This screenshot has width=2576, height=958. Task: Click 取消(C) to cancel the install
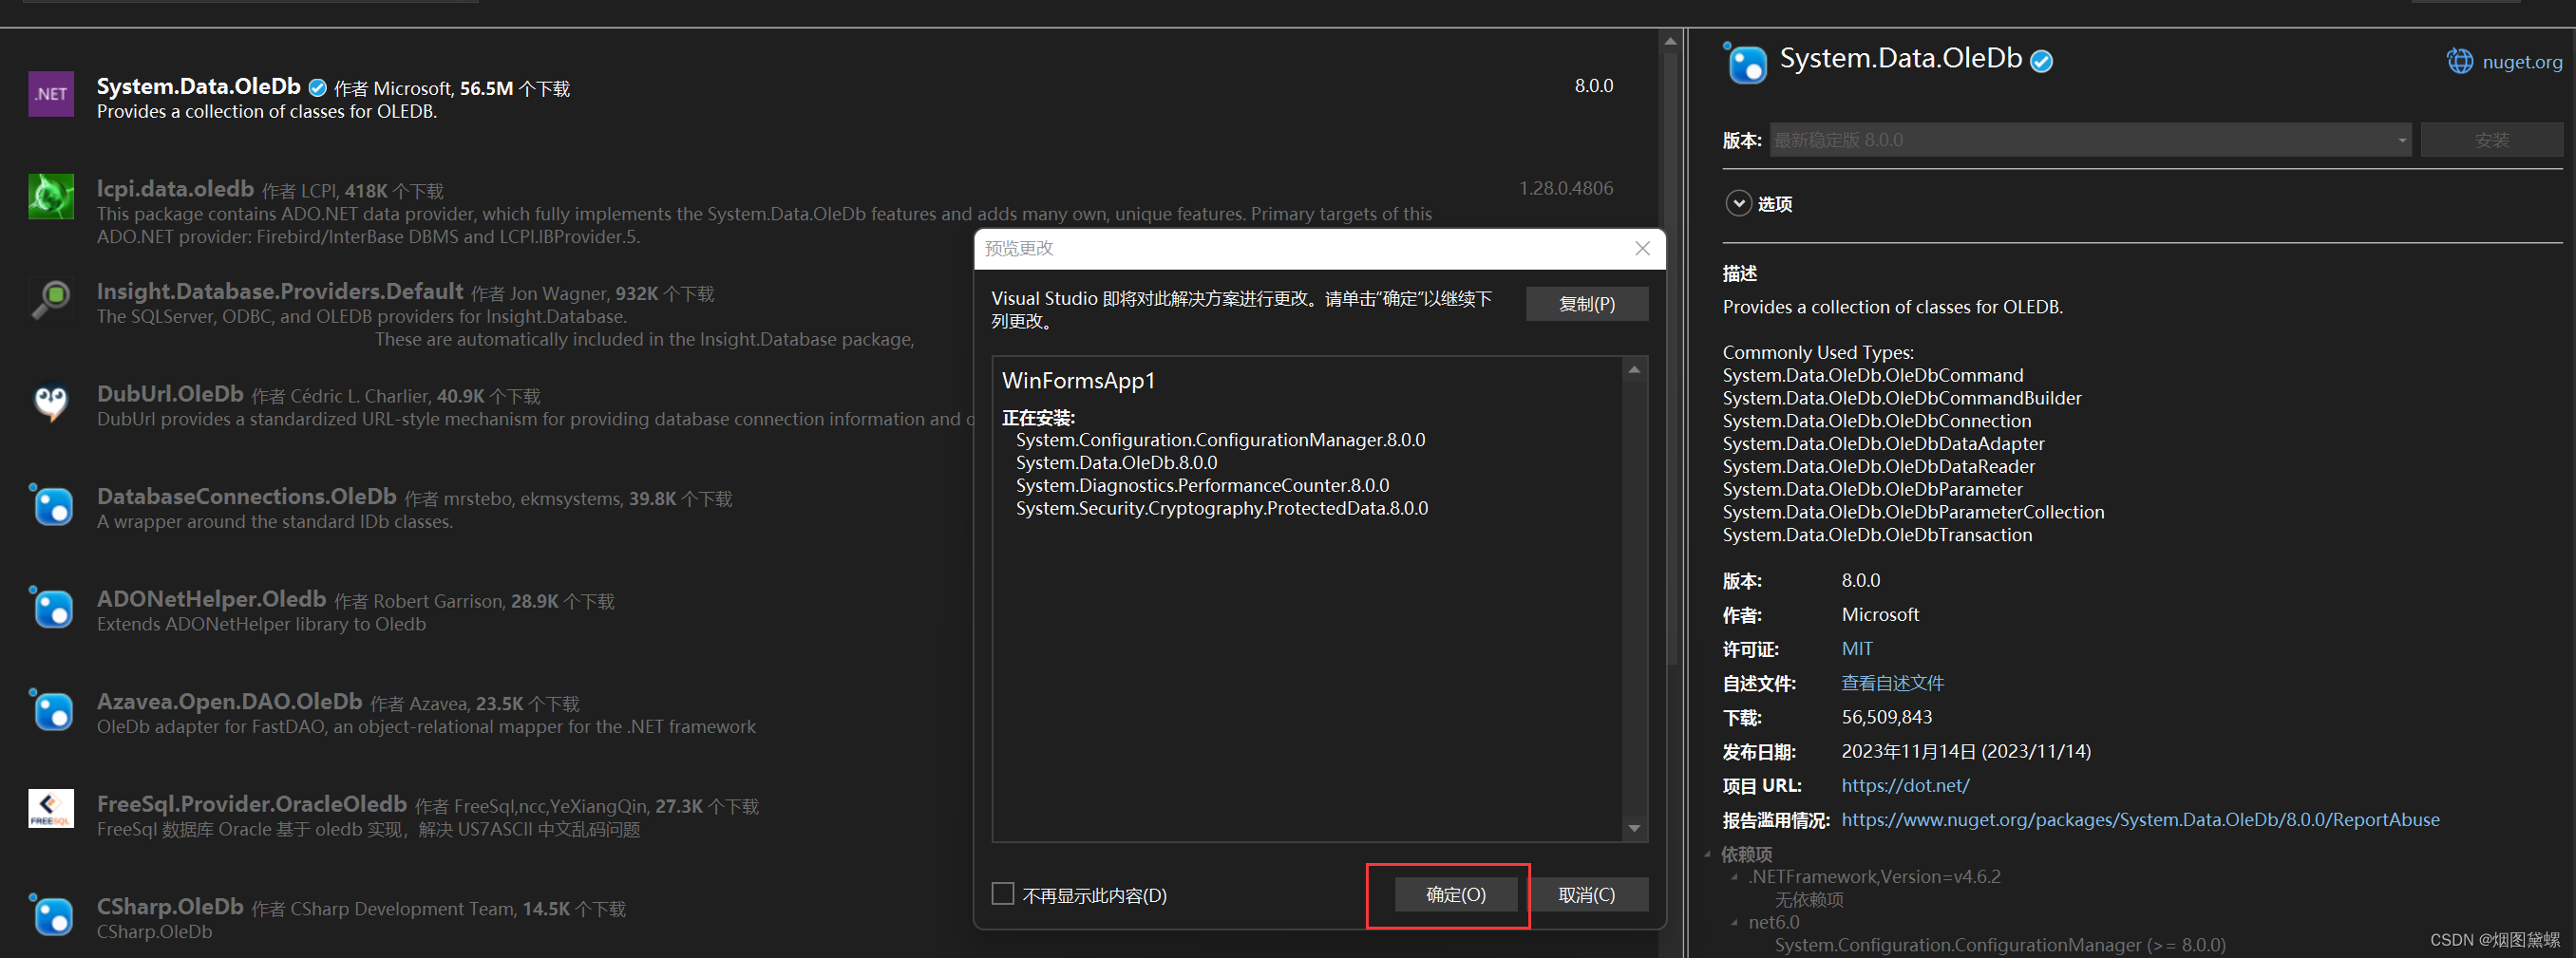(x=1586, y=894)
